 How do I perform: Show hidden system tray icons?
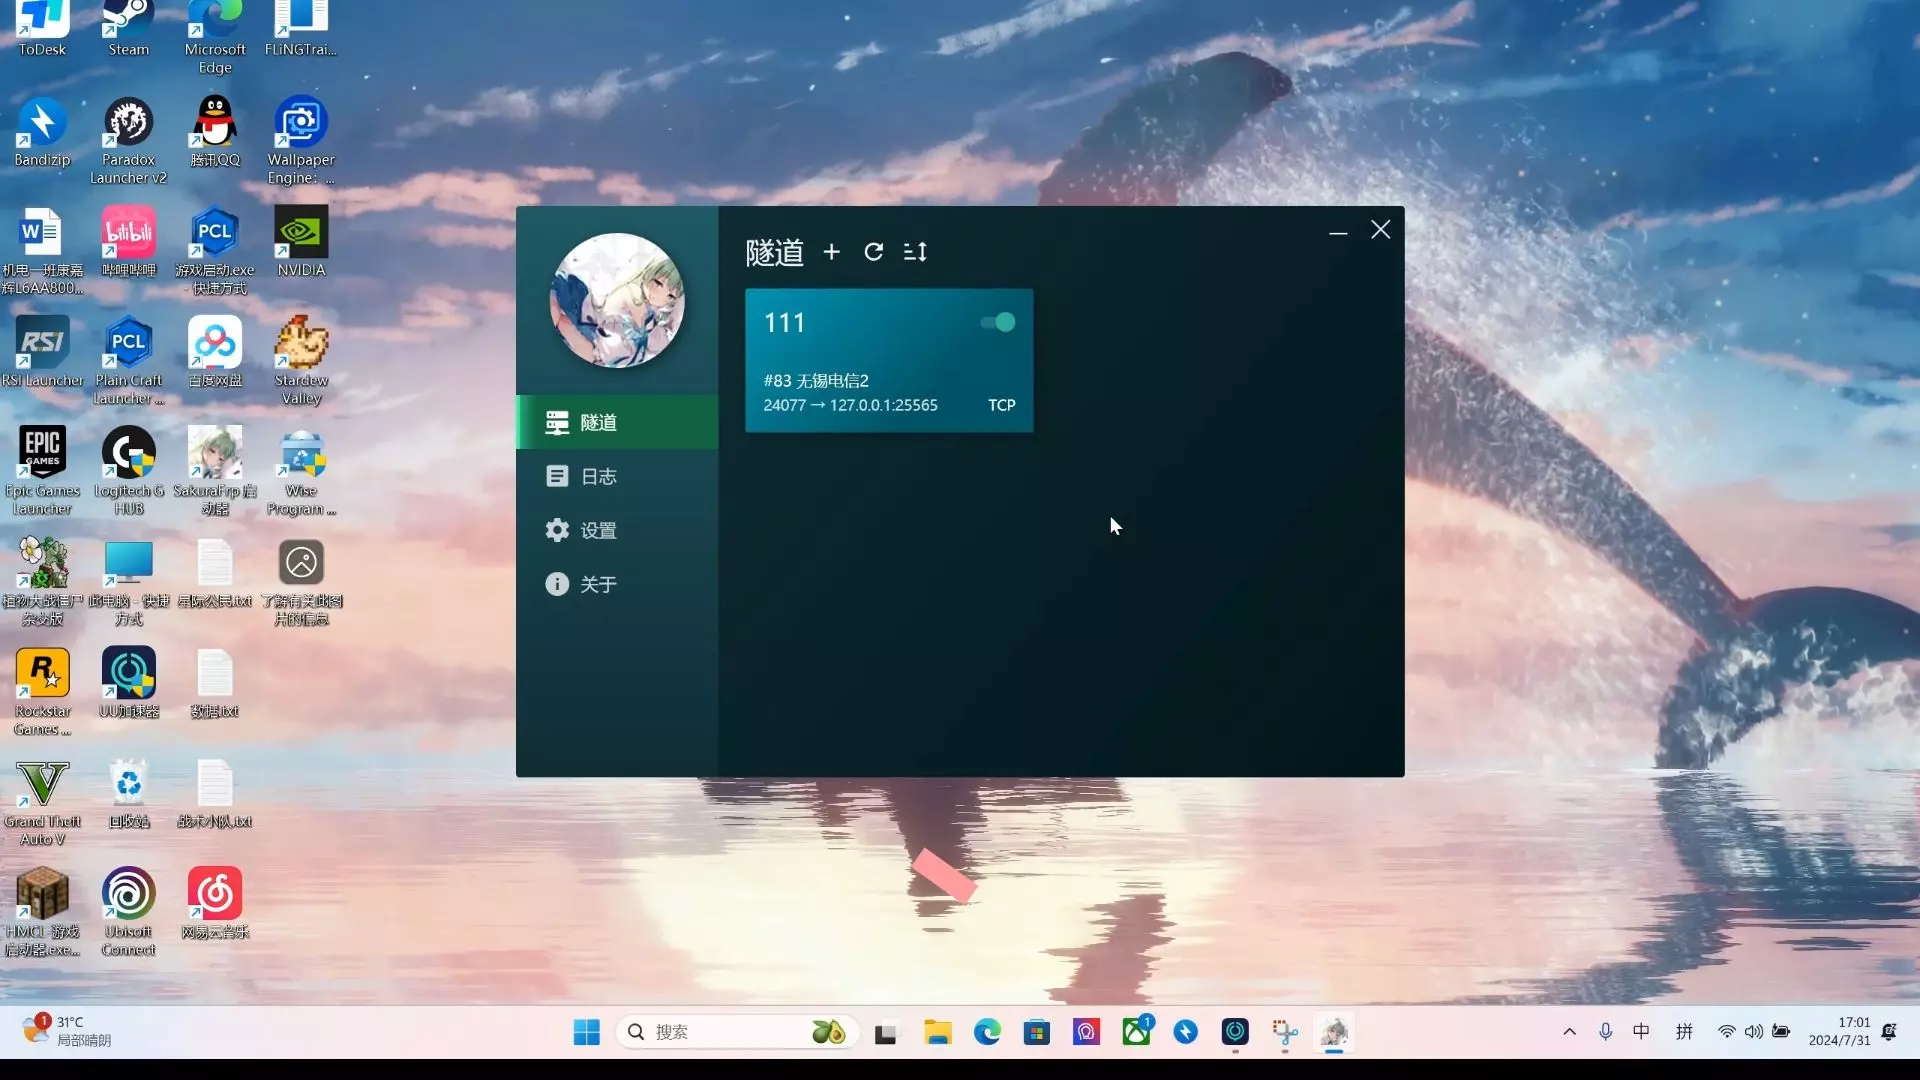pyautogui.click(x=1569, y=1032)
